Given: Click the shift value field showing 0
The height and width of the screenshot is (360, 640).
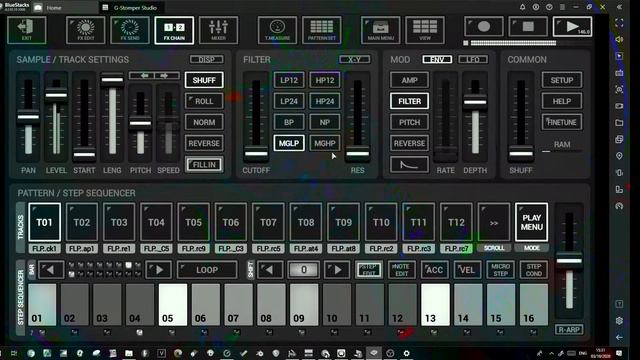Looking at the screenshot, I should (303, 270).
